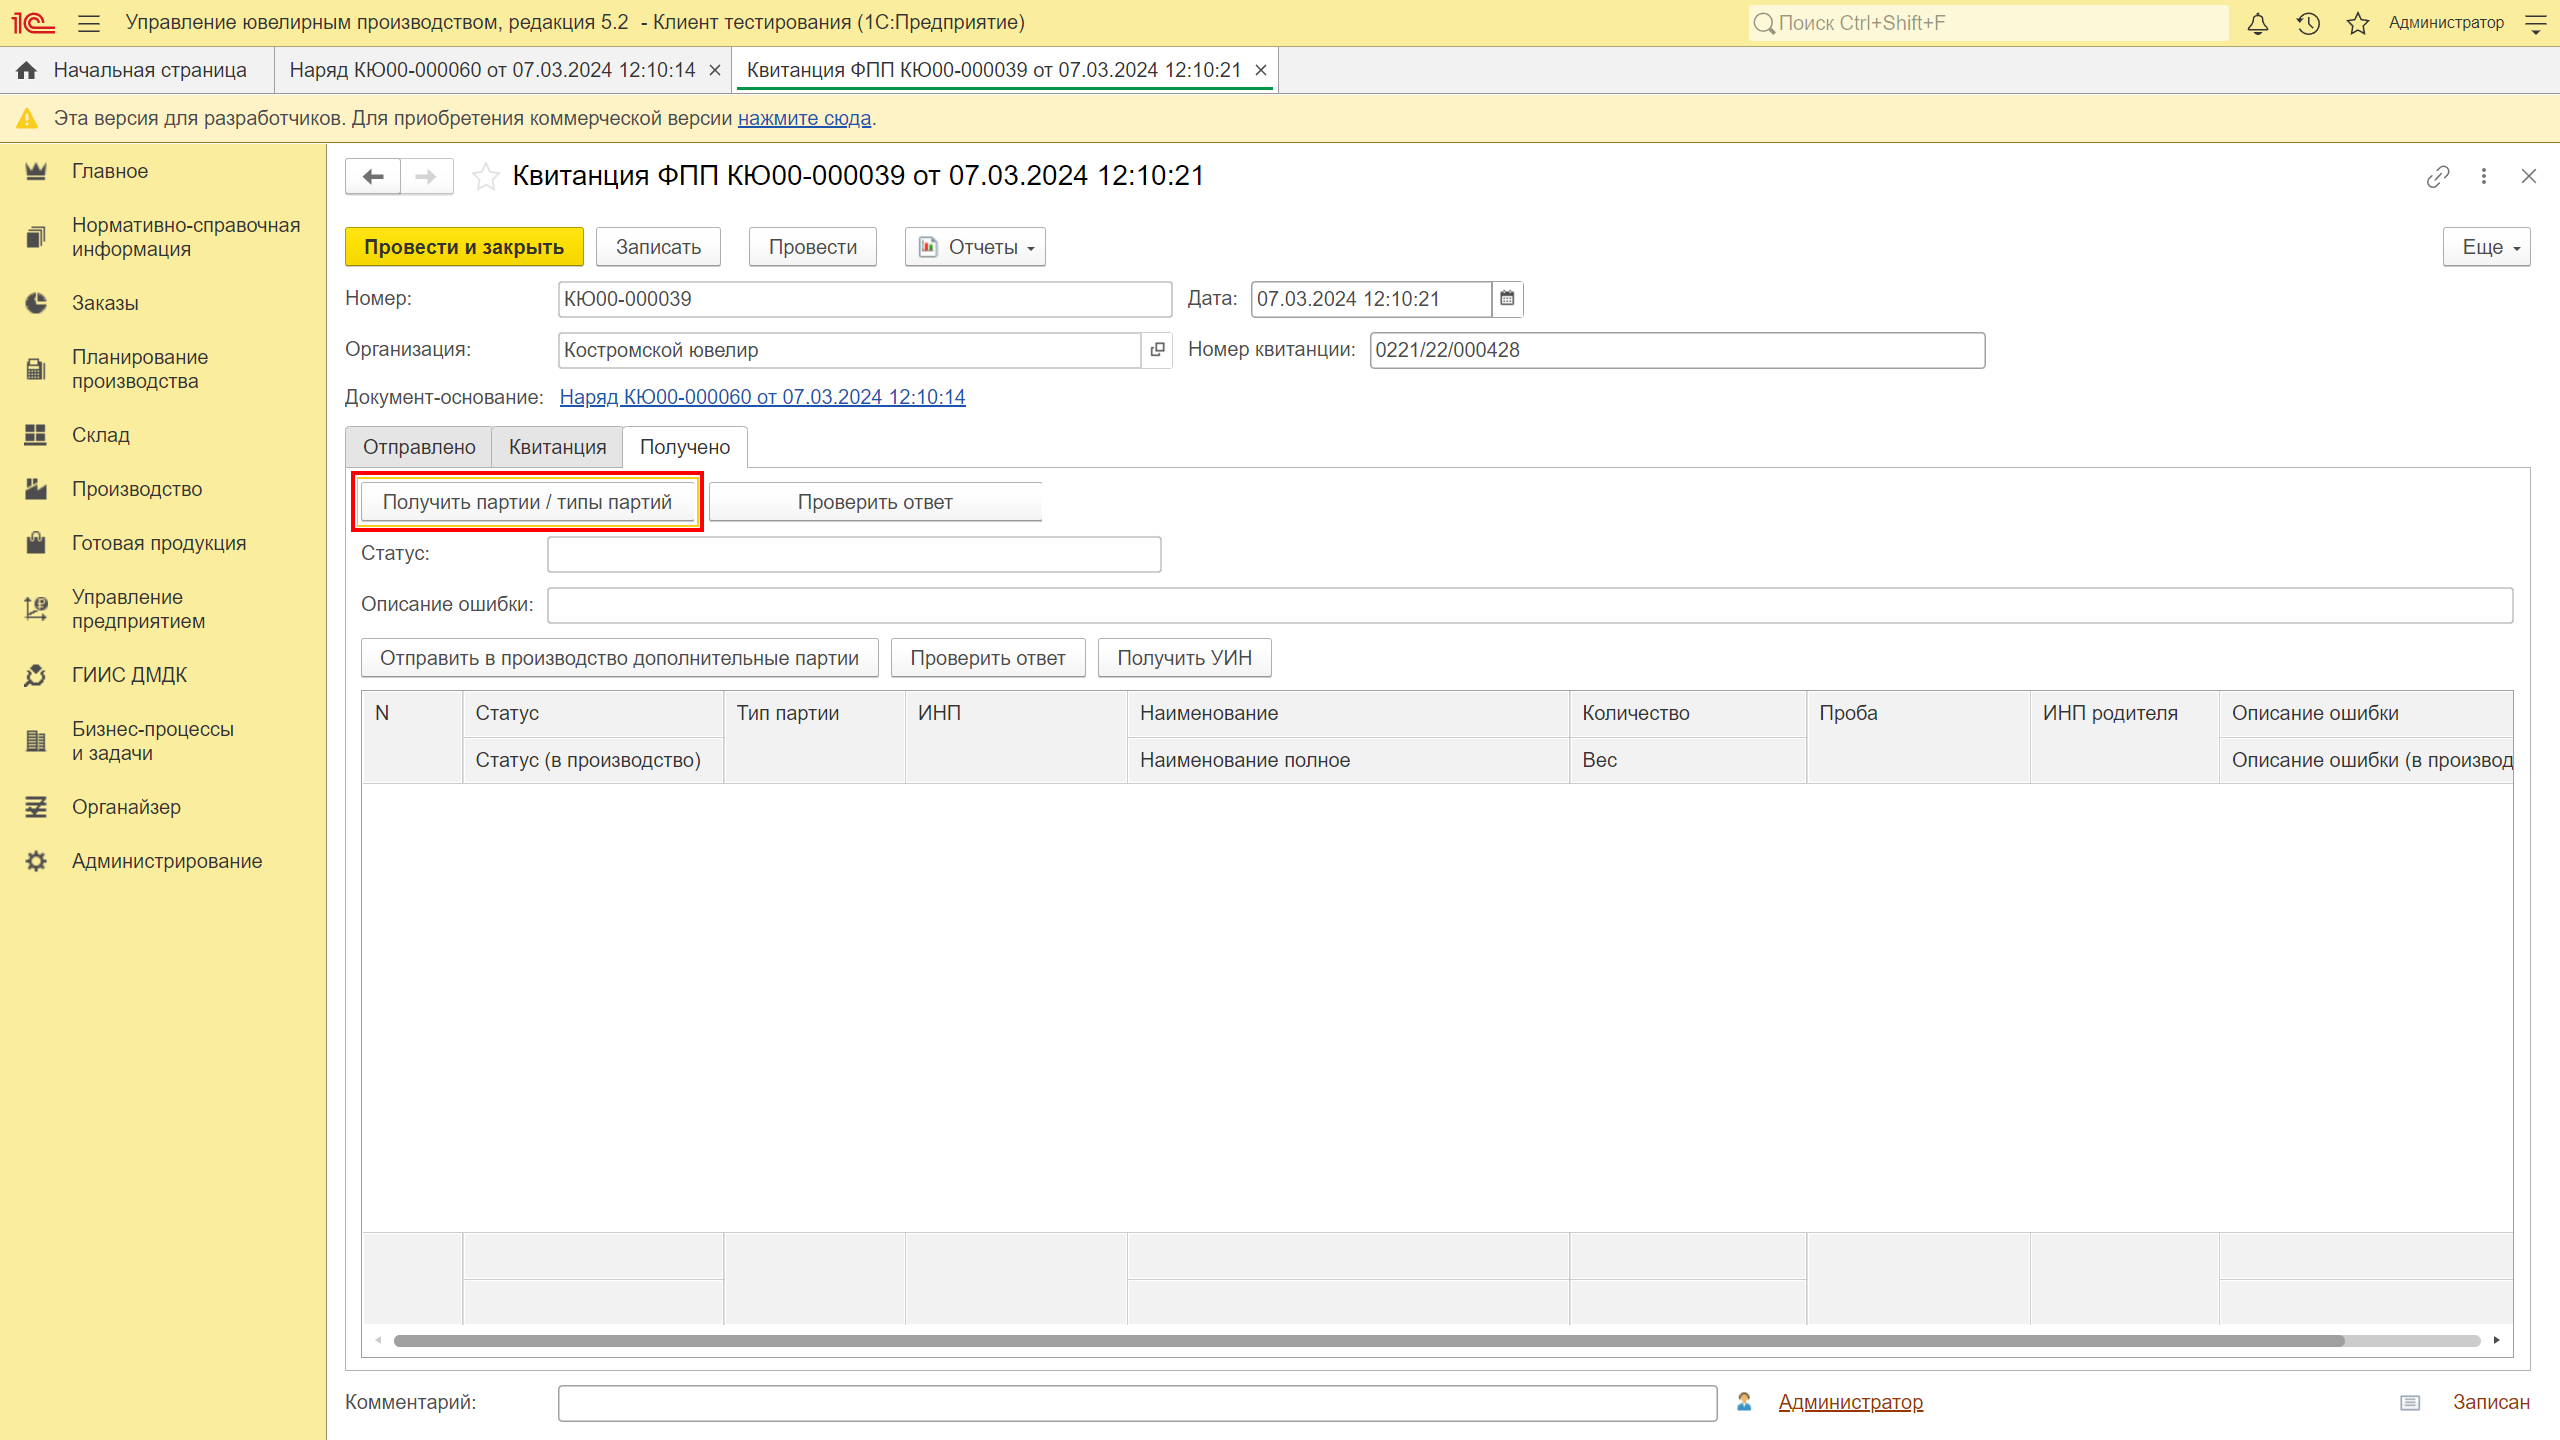This screenshot has height=1440, width=2560.
Task: Click Провести и закрыть button
Action: click(464, 247)
